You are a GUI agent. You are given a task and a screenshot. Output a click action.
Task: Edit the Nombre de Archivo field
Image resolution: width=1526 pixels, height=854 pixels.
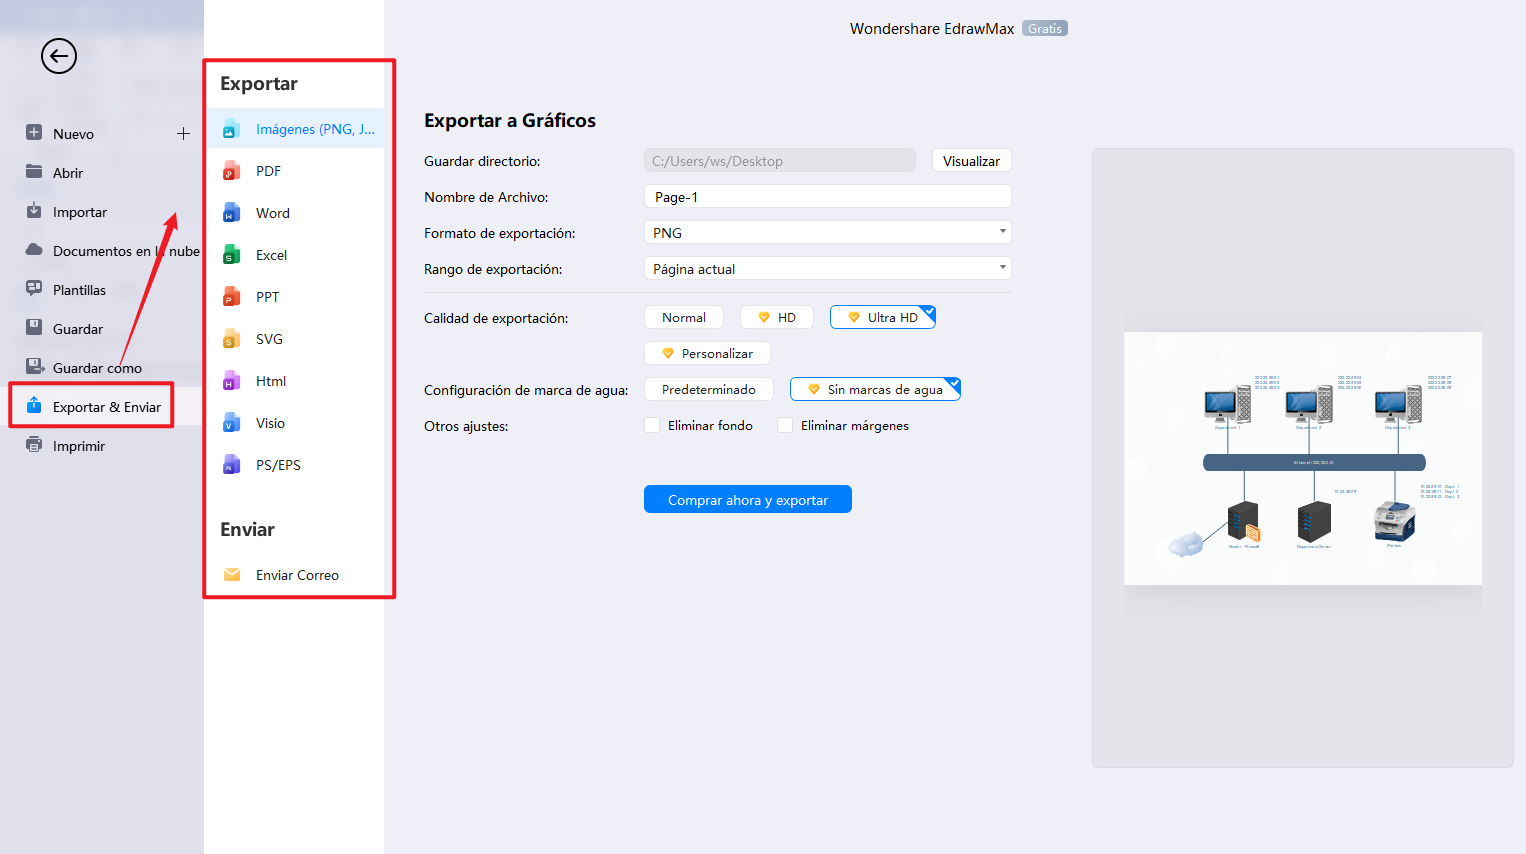(x=827, y=196)
